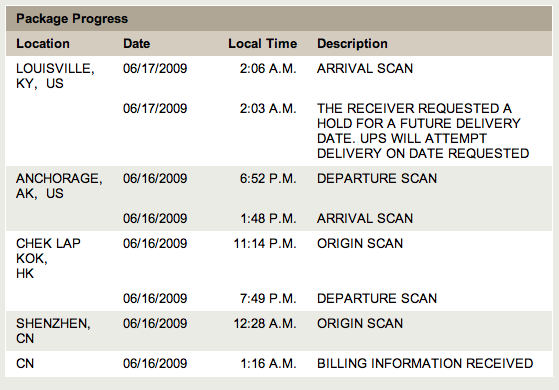Click the 2:06 A.M. arrival scan time
The height and width of the screenshot is (390, 559).
point(268,68)
